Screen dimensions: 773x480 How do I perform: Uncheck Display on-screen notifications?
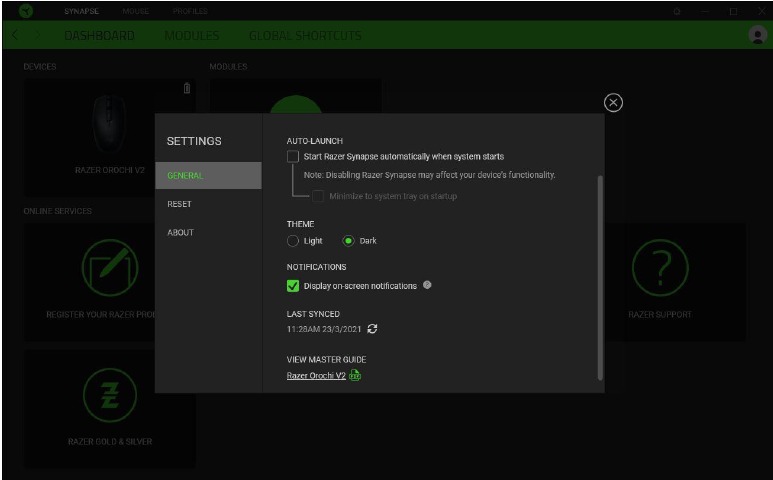293,286
